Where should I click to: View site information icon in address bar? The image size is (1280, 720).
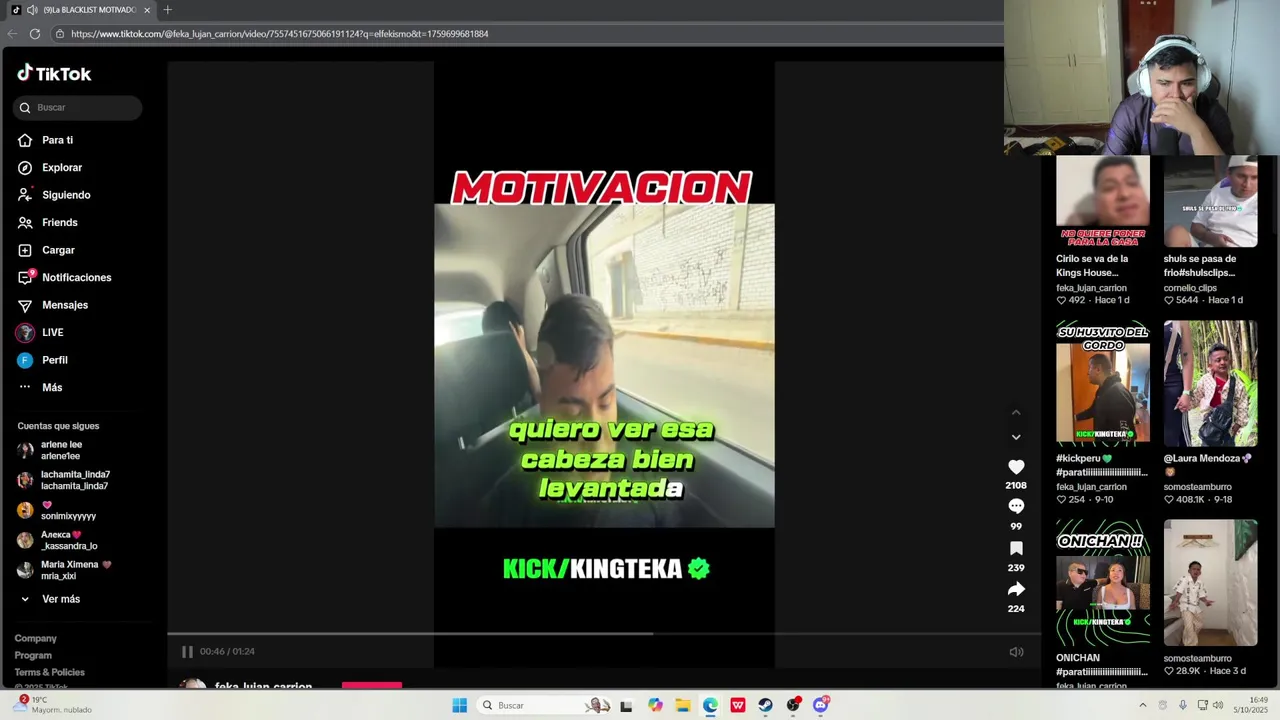[x=60, y=34]
